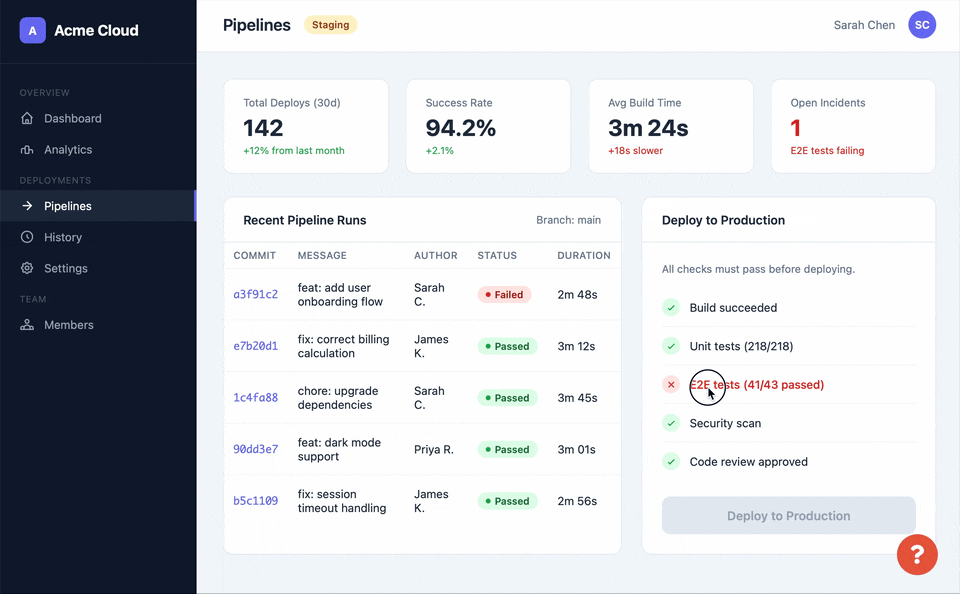Open the Open Incidents stat card
This screenshot has height=594, width=960.
point(853,126)
